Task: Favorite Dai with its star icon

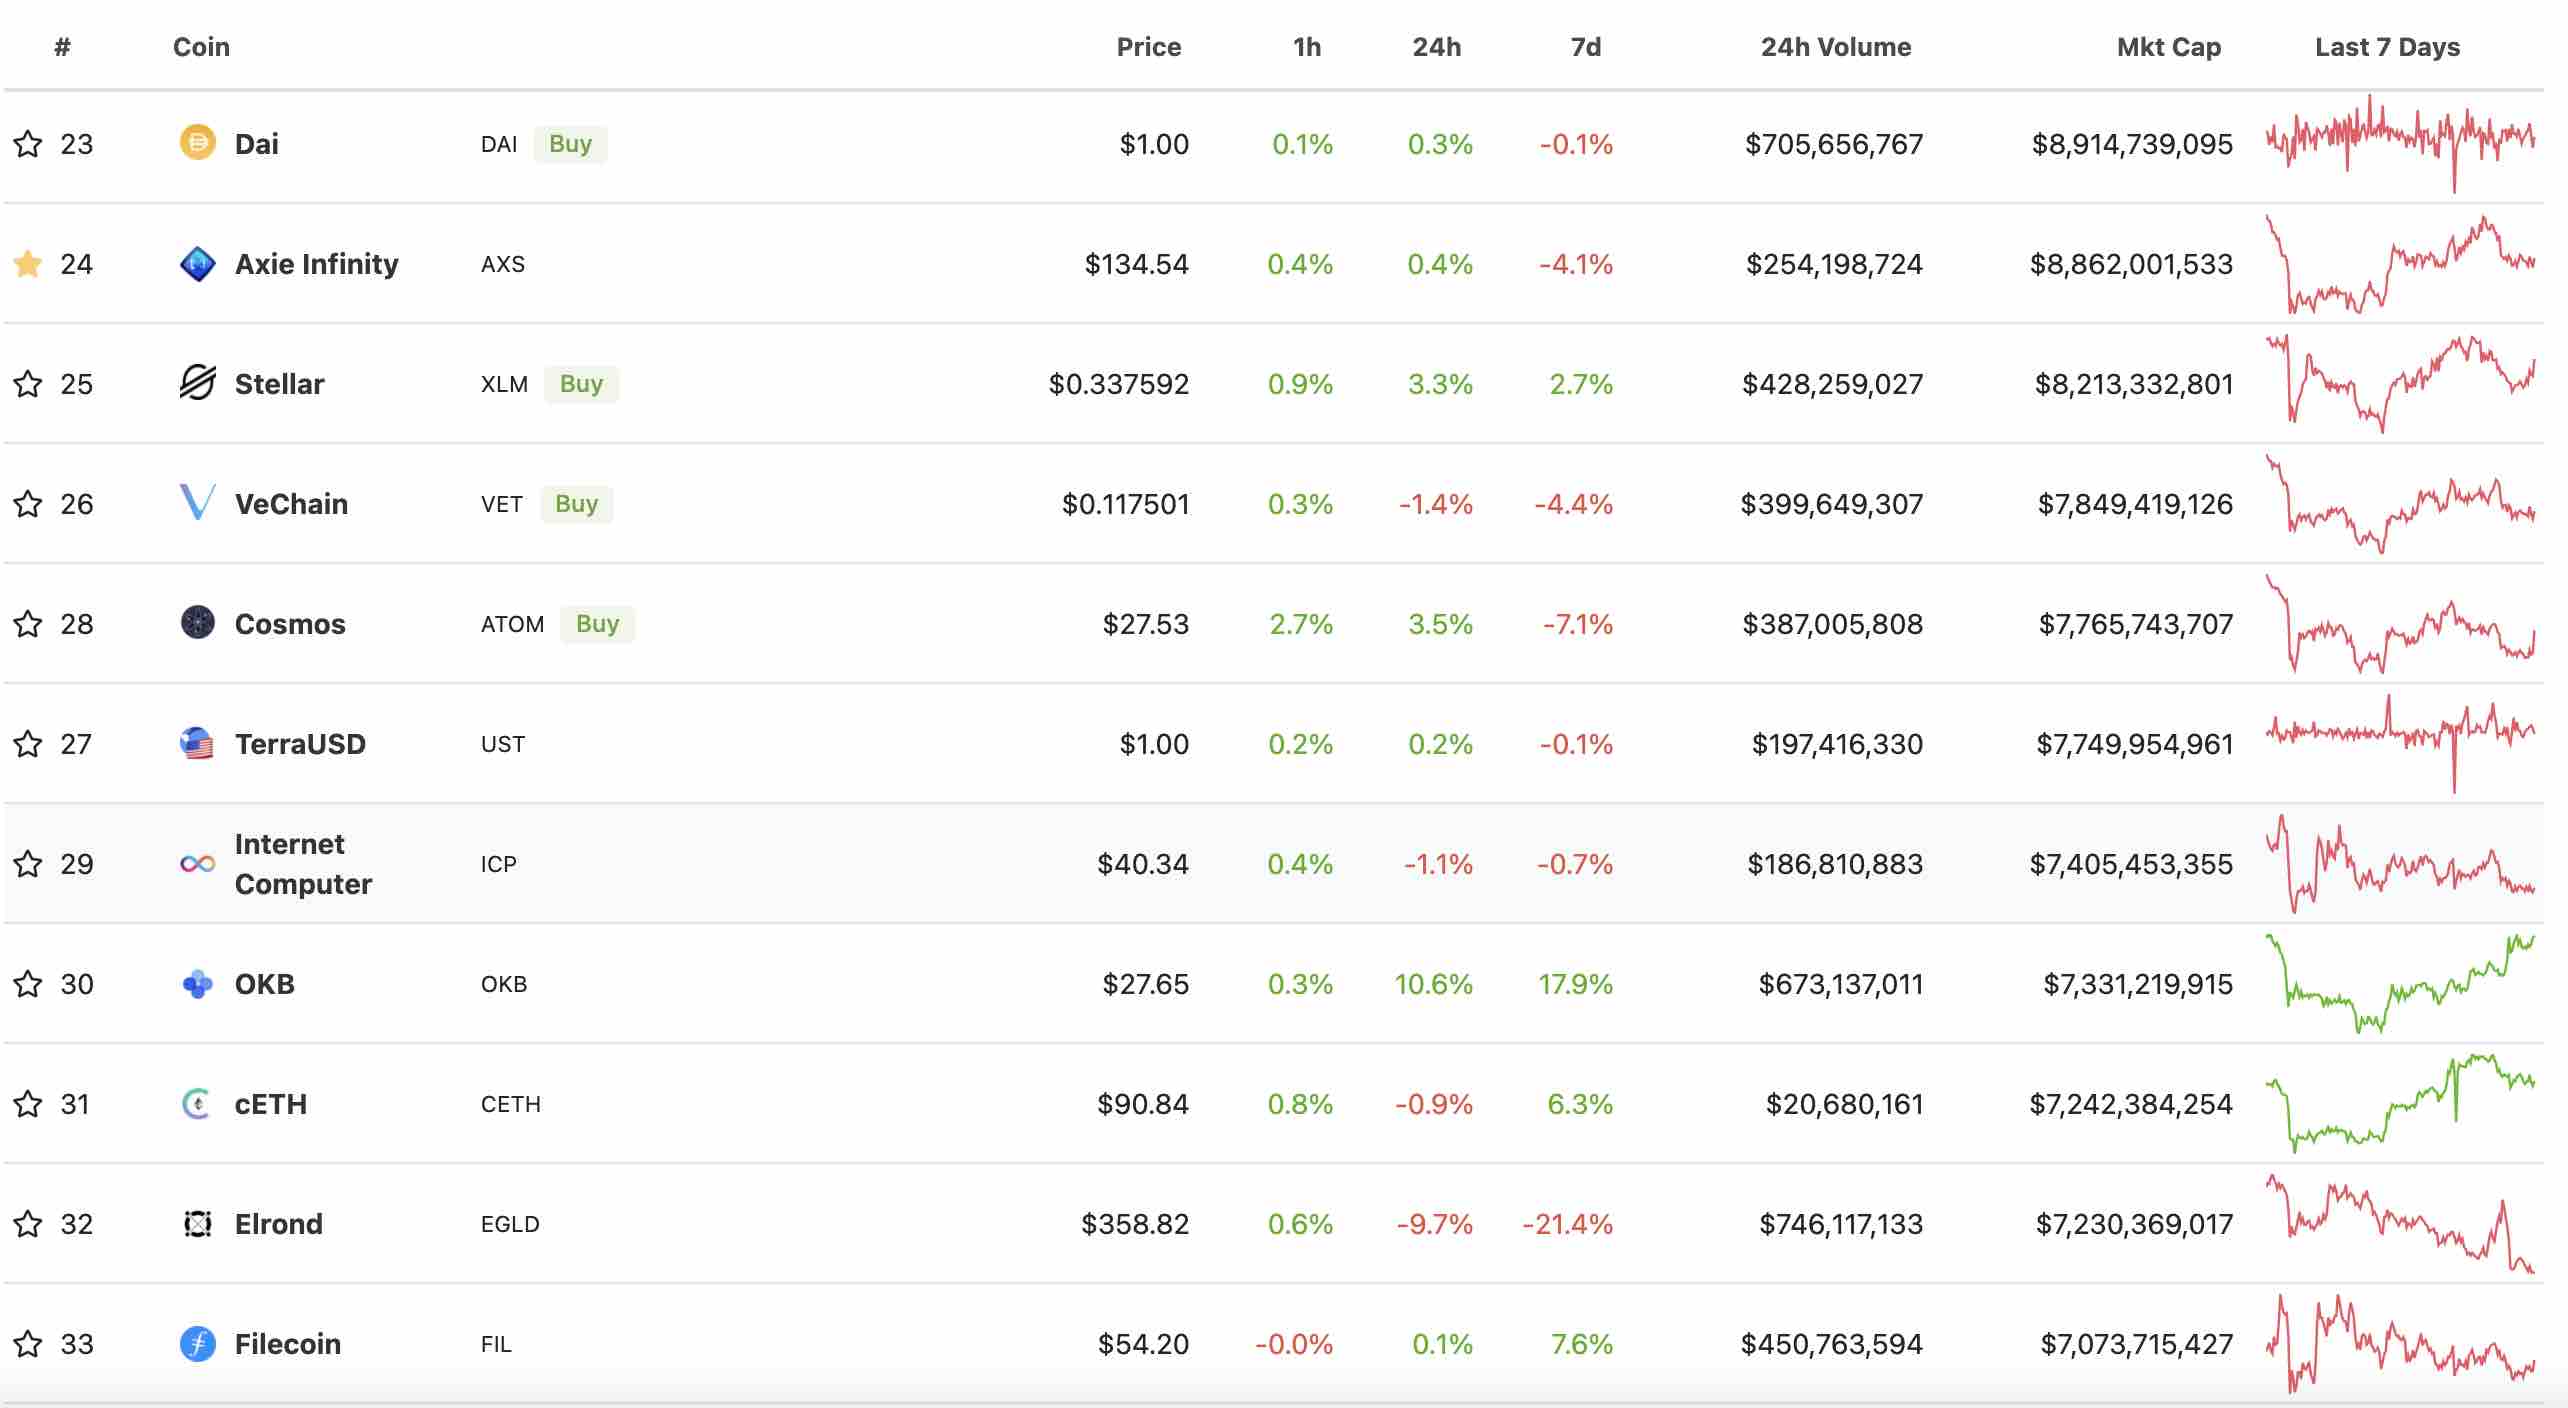Action: [x=28, y=143]
